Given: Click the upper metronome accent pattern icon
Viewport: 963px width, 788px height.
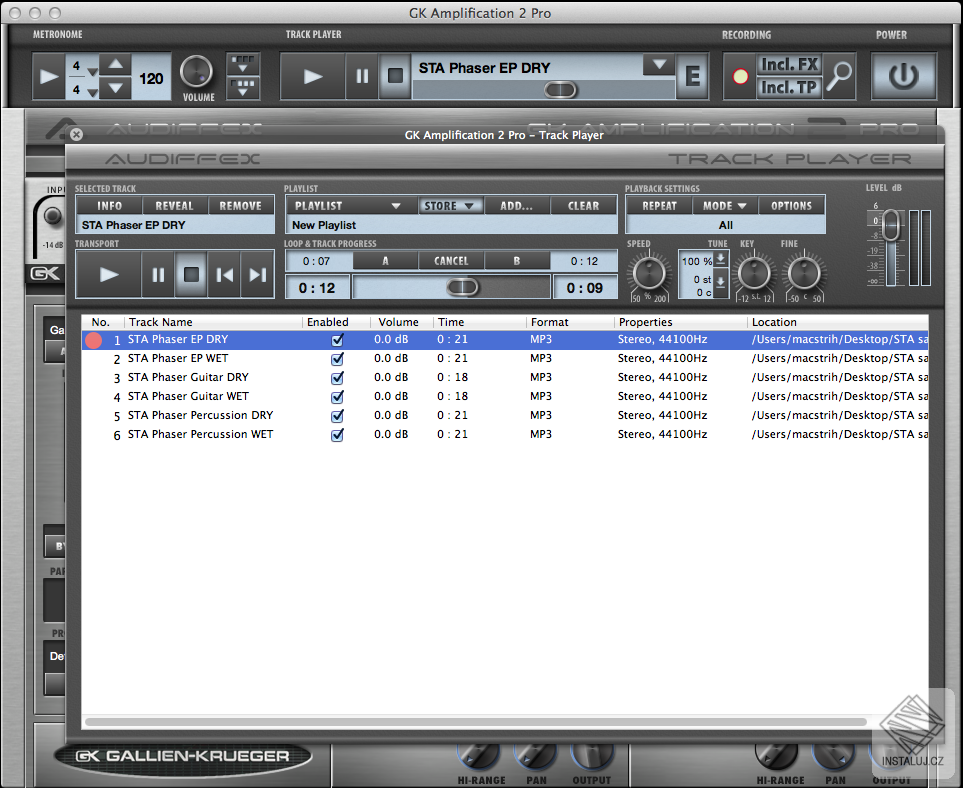Looking at the screenshot, I should click(x=243, y=64).
